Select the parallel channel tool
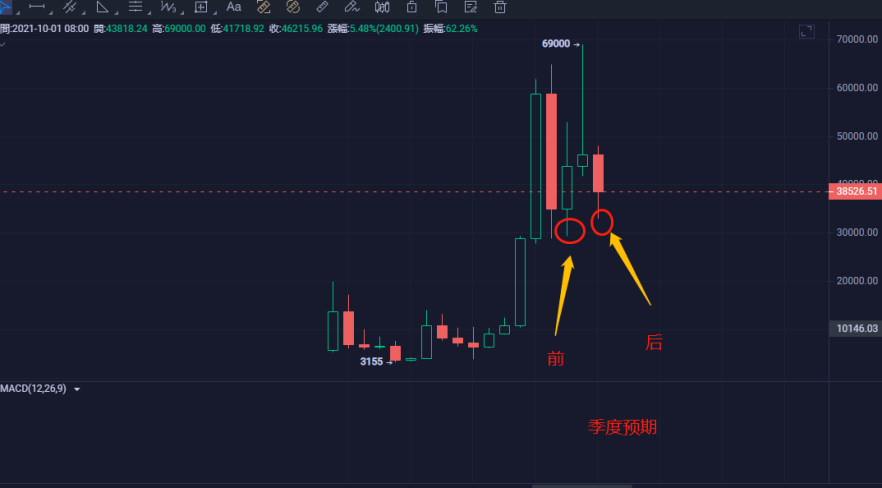The width and height of the screenshot is (882, 488). 70,6
